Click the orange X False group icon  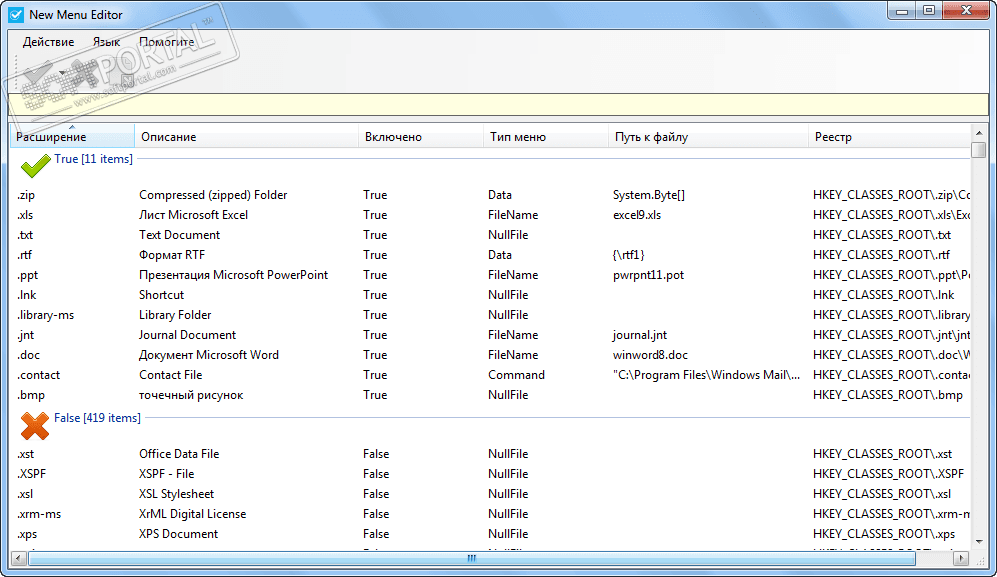tap(35, 425)
